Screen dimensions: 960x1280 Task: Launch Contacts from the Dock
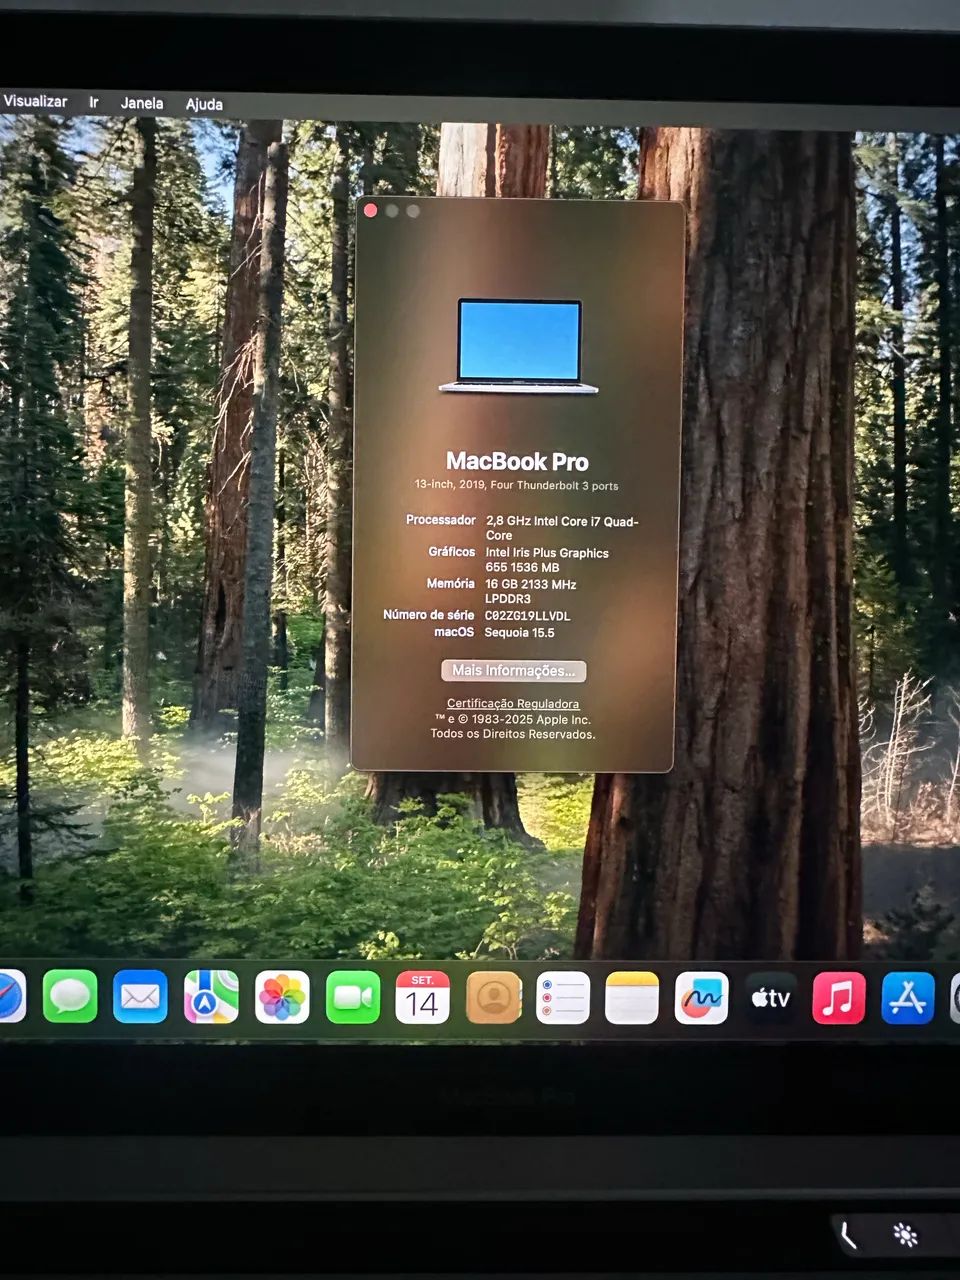coord(494,997)
